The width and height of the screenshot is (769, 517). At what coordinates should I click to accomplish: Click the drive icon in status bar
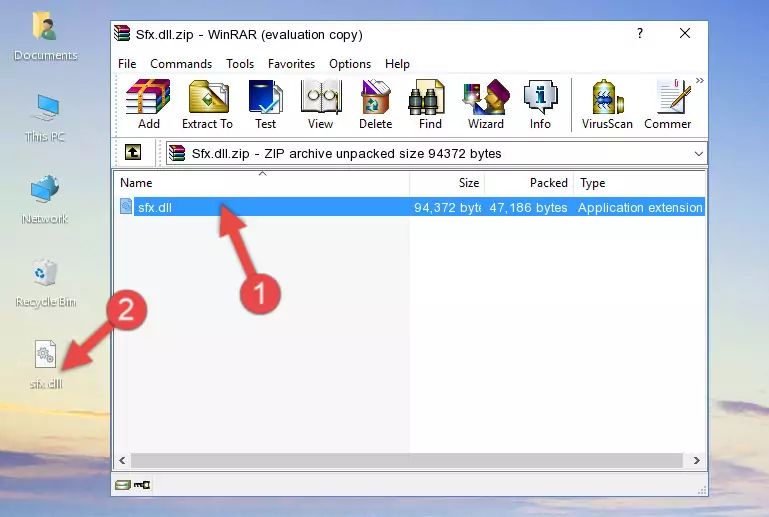click(123, 485)
